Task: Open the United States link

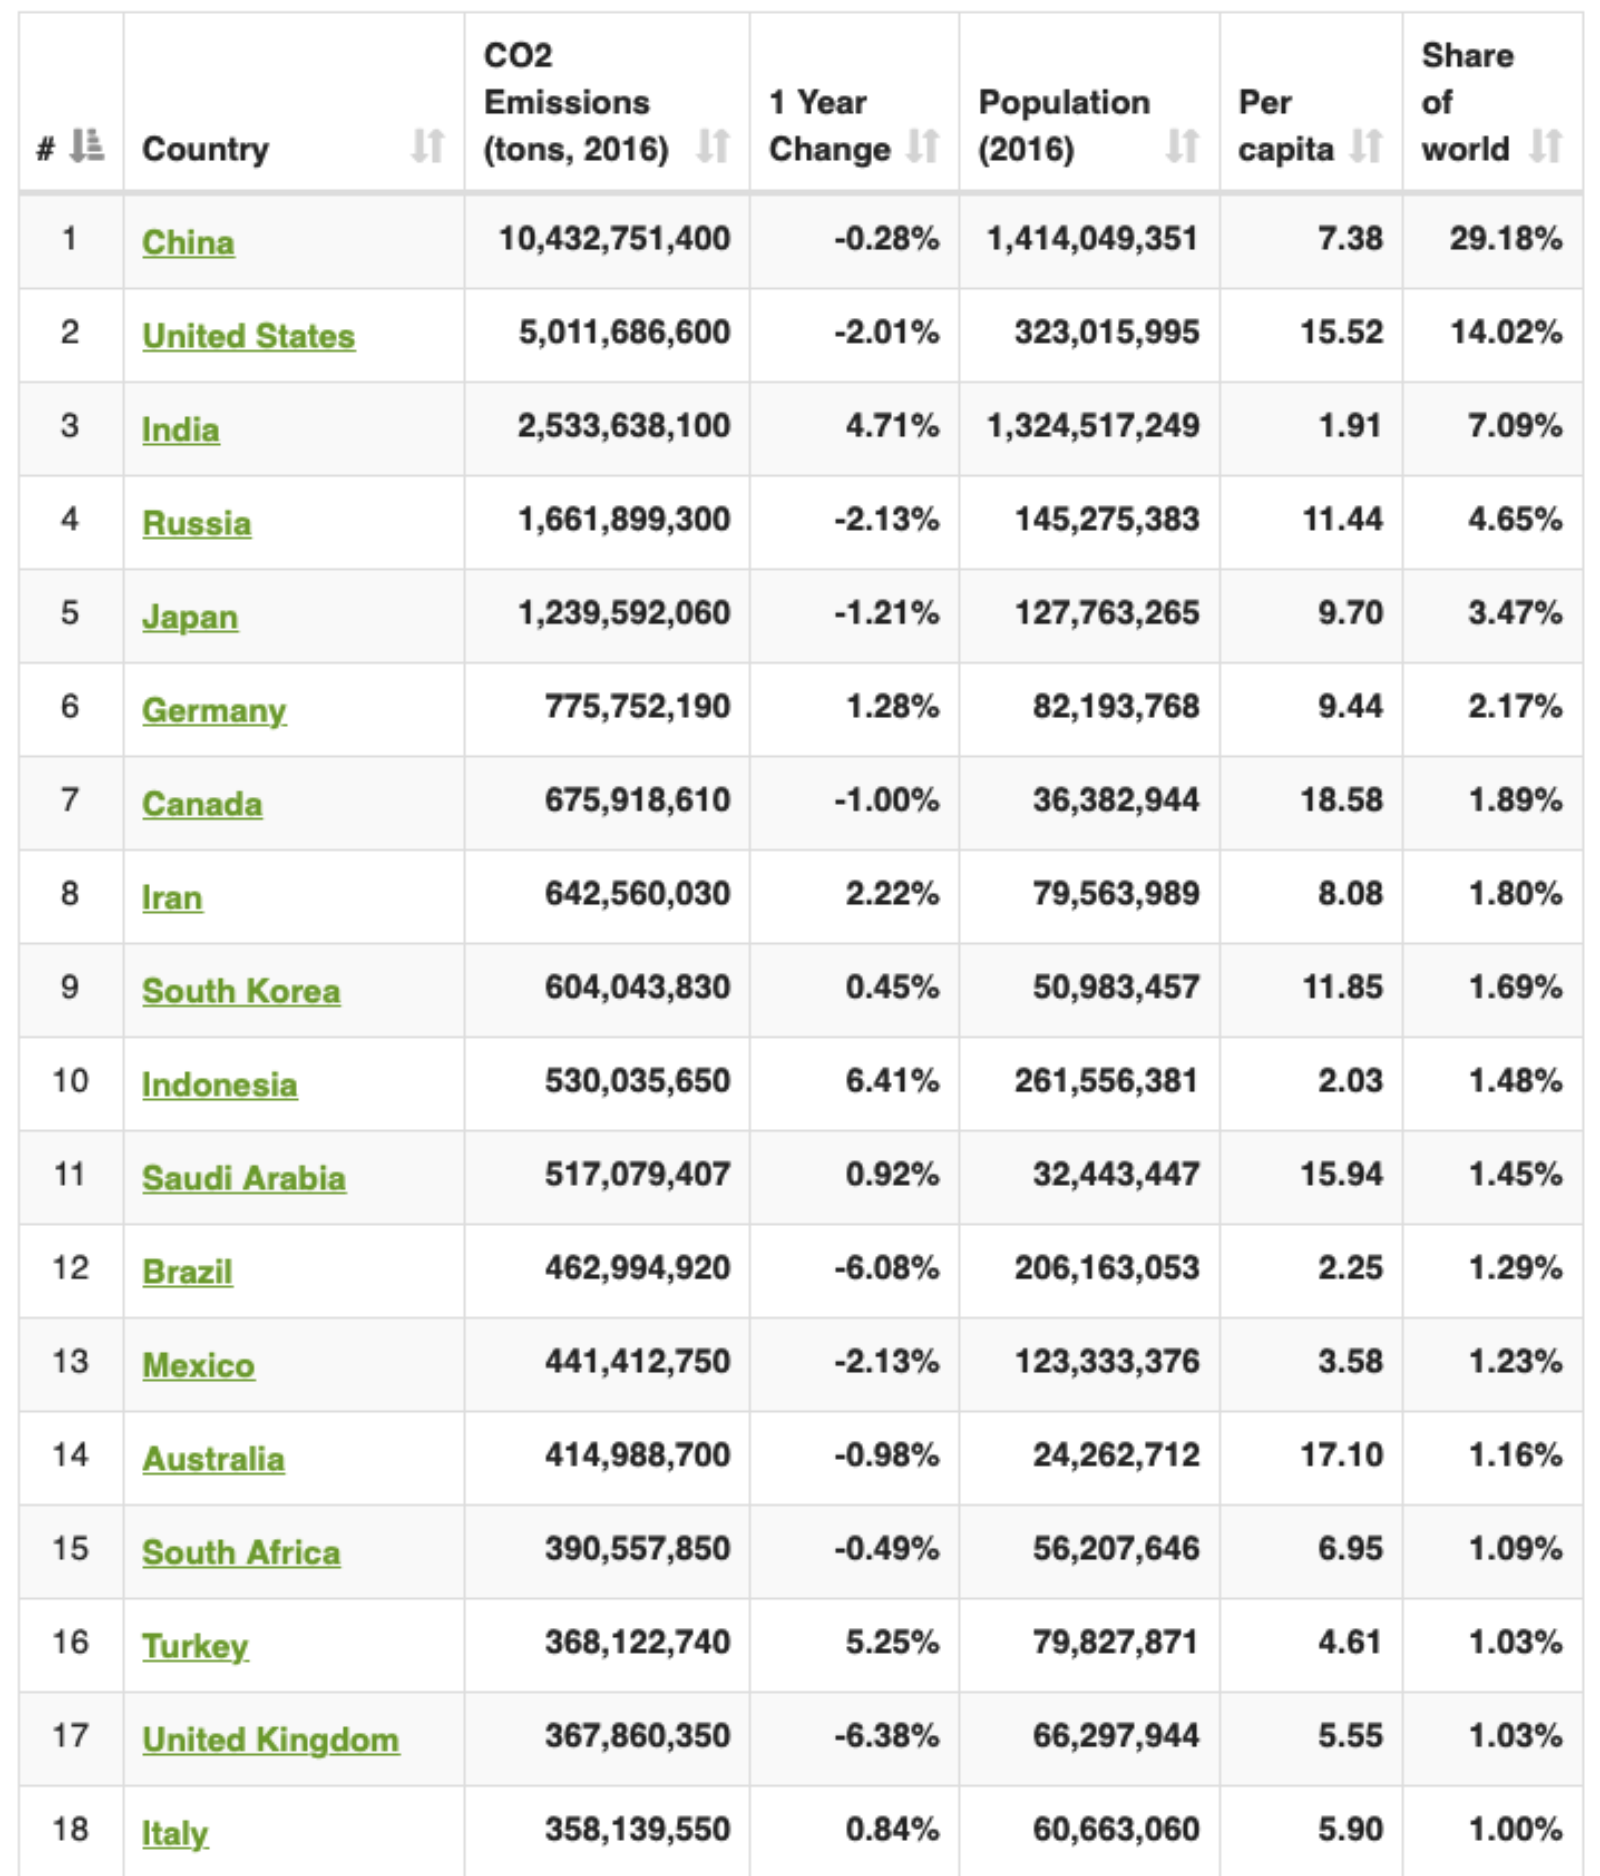Action: click(x=248, y=336)
